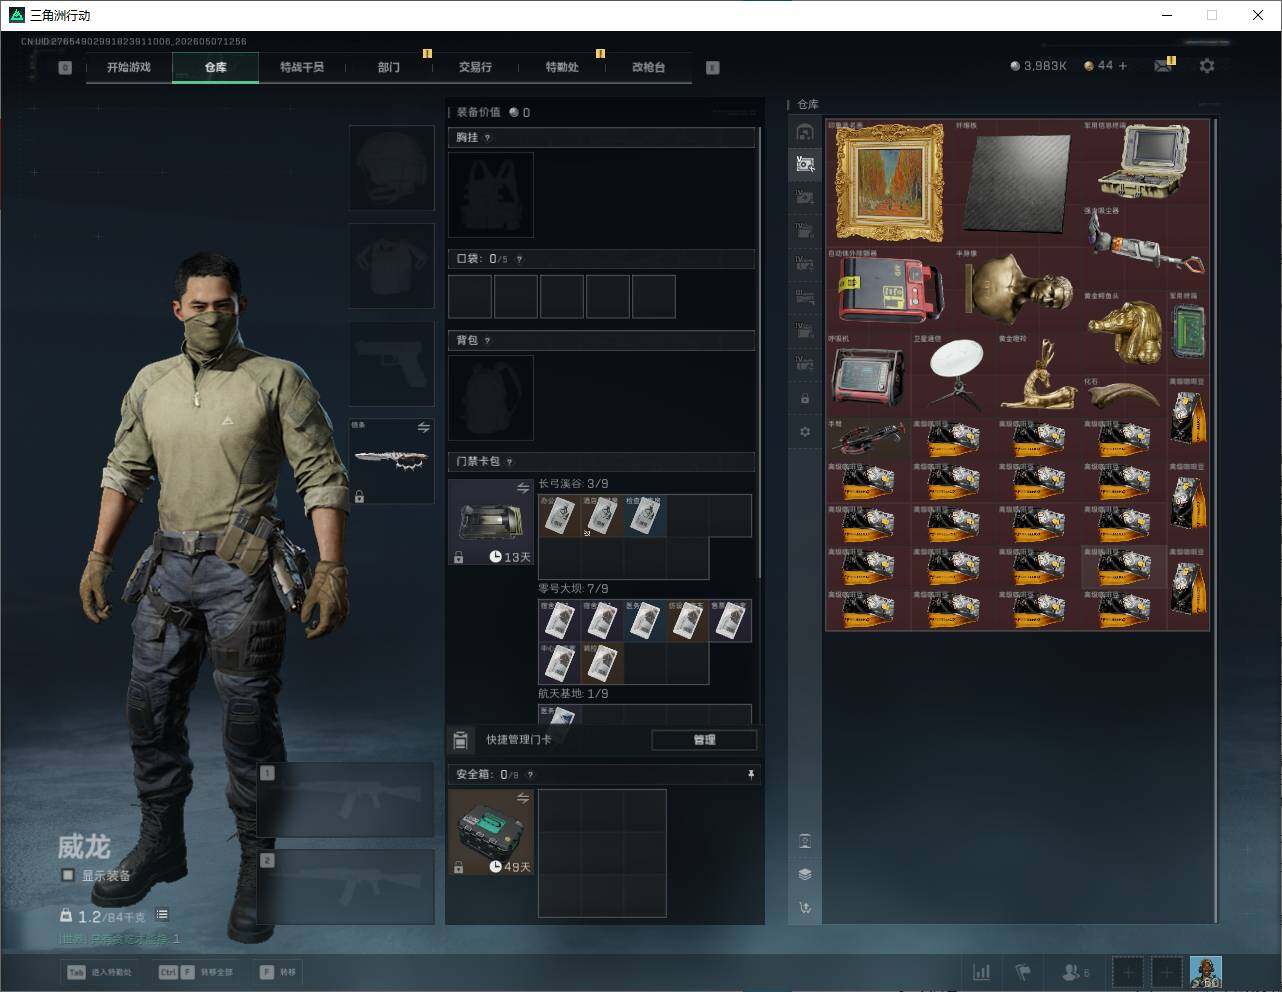Open the statistics bar chart icon
The image size is (1282, 992).
coord(982,971)
